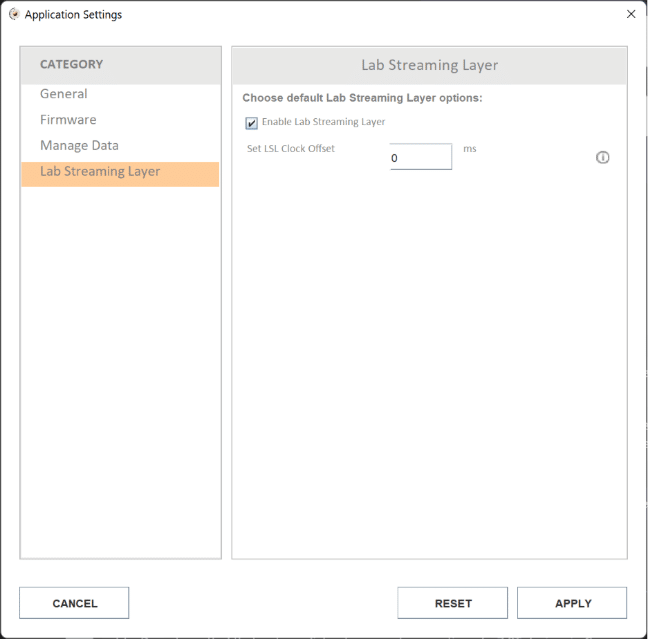Image resolution: width=648 pixels, height=639 pixels.
Task: Focus the LSL Clock Offset input field
Action: click(420, 157)
